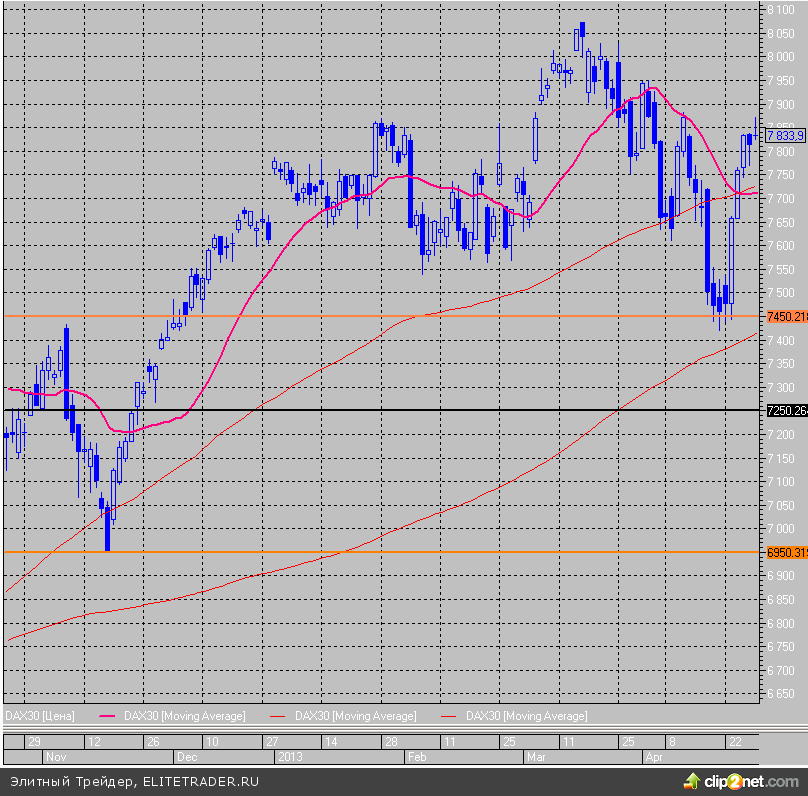808x796 pixels.
Task: Click the 8 000 value on price axis
Action: point(781,57)
